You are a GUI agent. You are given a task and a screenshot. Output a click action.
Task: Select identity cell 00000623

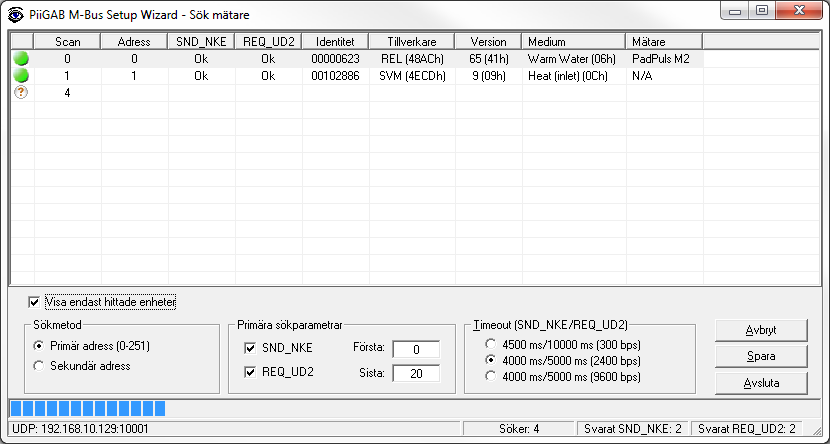(x=336, y=59)
